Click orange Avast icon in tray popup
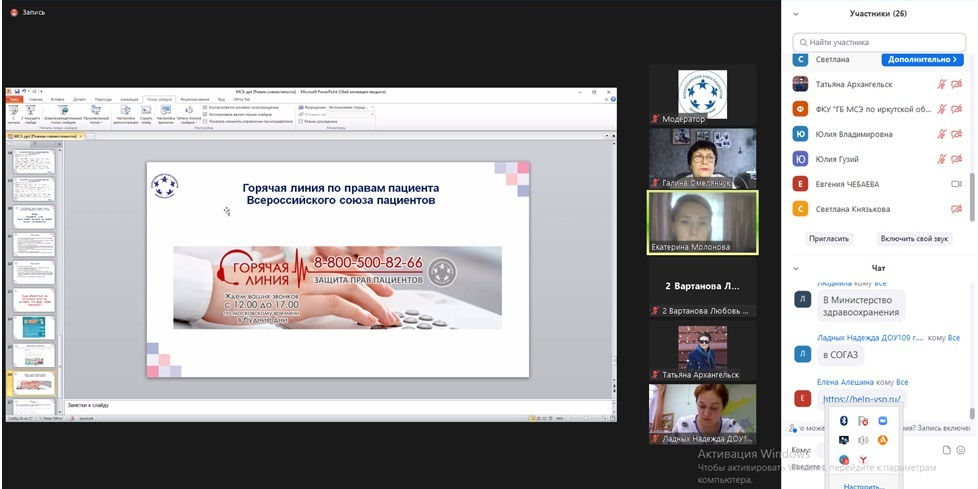 [883, 440]
